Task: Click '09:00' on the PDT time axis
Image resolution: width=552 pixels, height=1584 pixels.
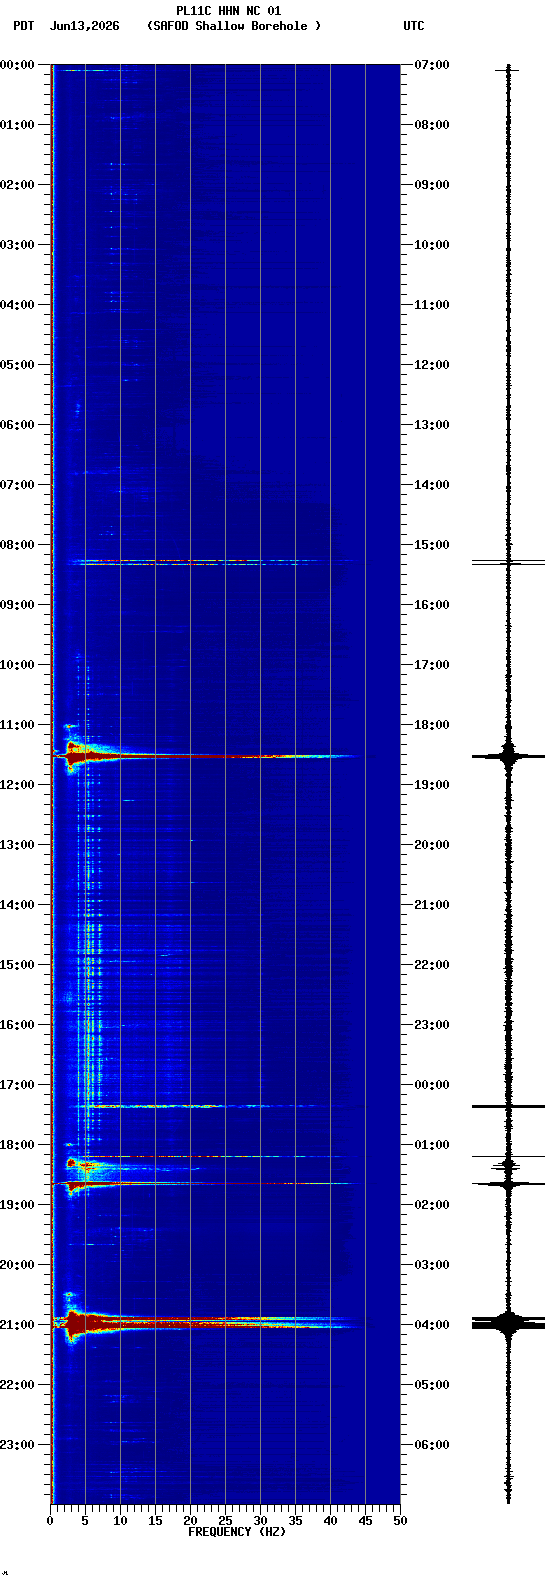Action: click(x=17, y=604)
